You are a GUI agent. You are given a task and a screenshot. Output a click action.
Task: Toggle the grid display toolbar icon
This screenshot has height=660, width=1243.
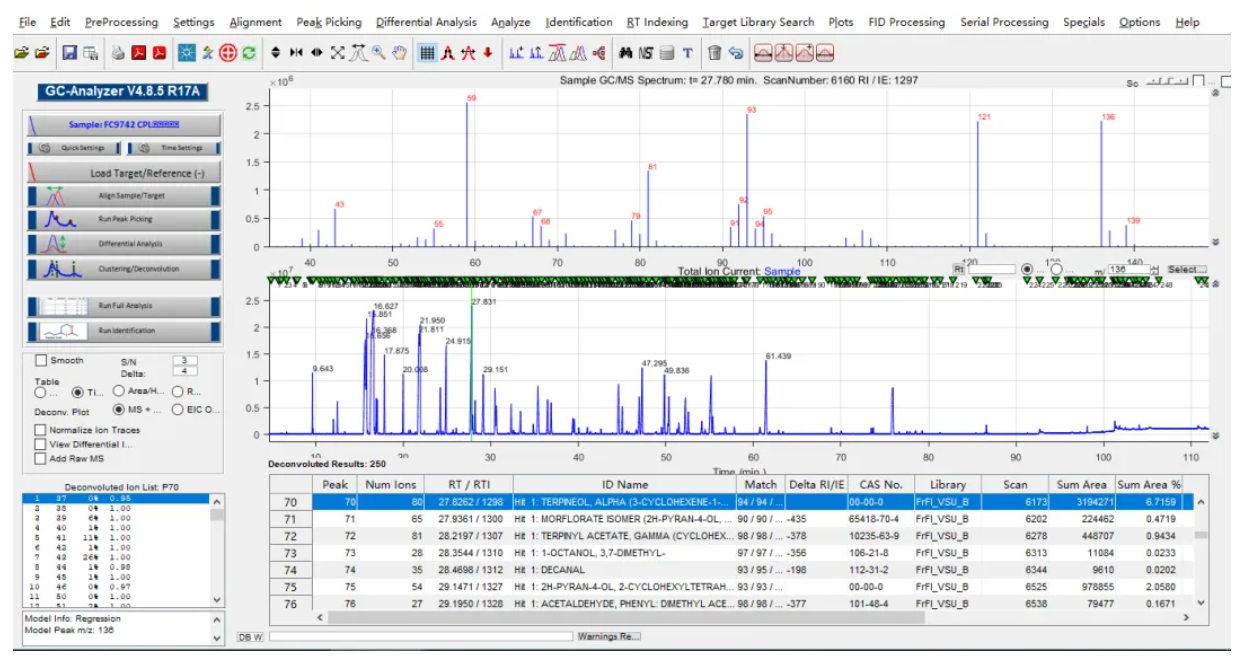[427, 53]
